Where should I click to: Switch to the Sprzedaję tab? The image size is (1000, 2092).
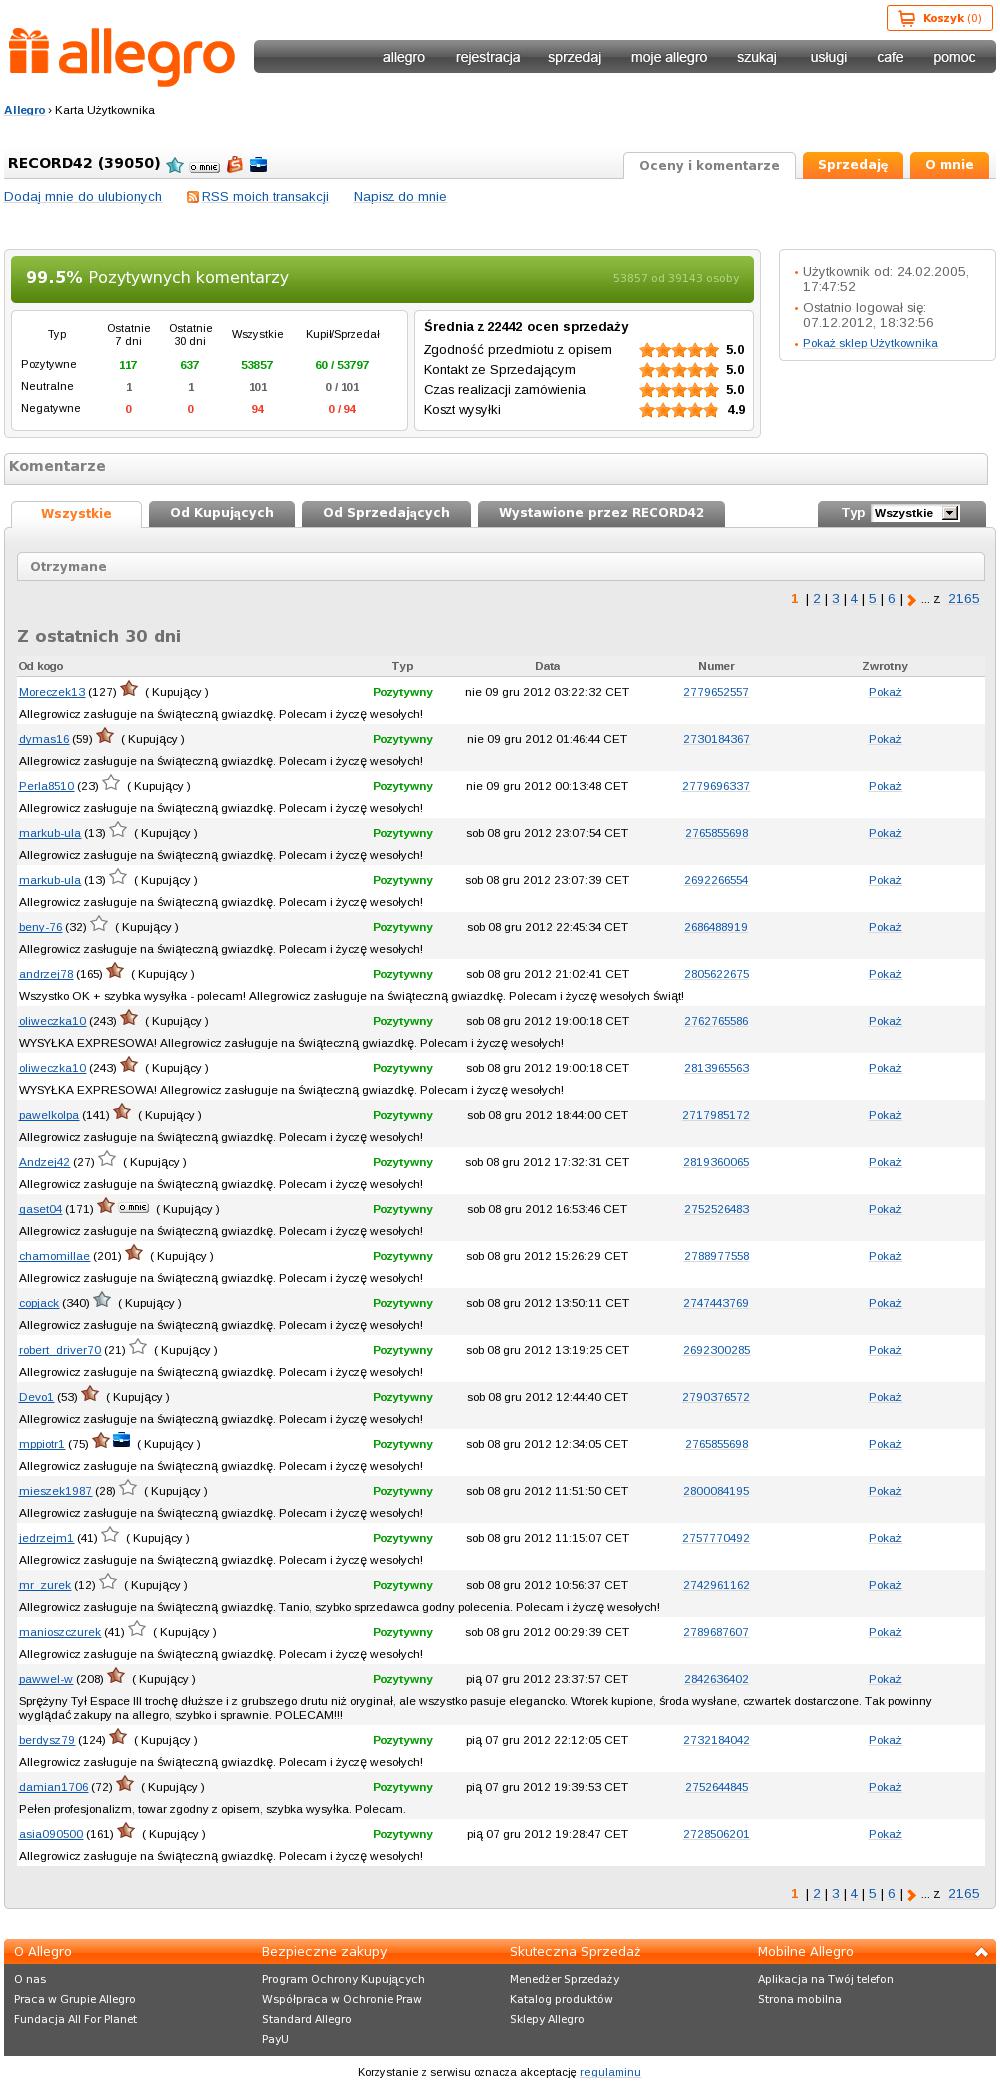coord(853,165)
